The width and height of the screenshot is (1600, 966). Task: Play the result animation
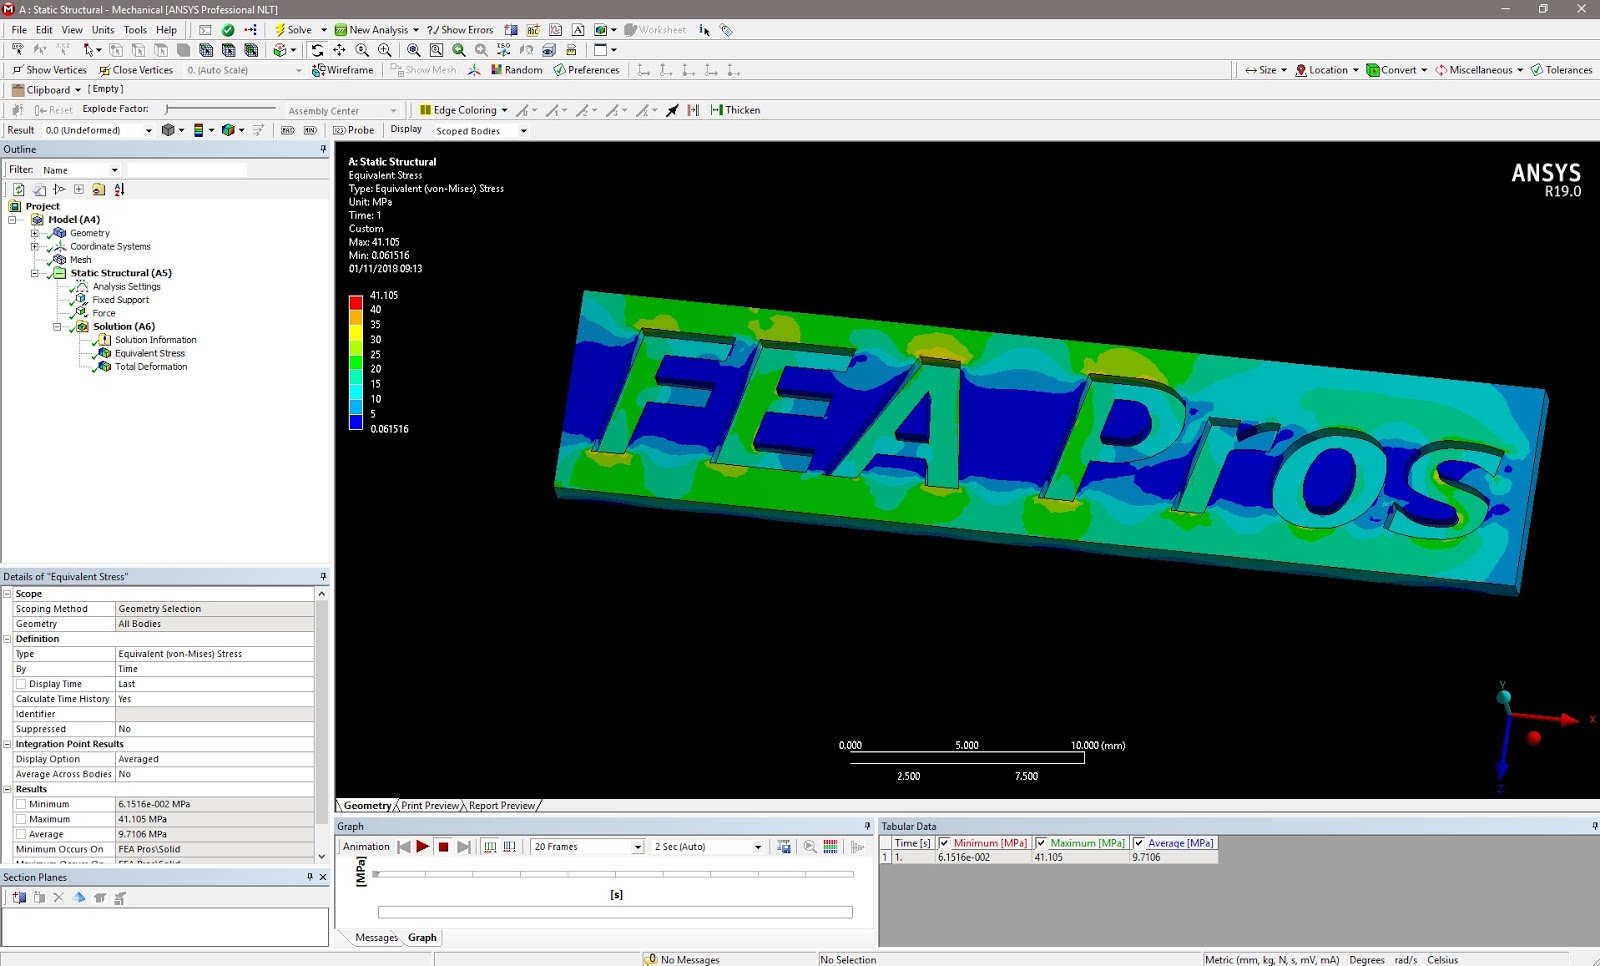[423, 846]
